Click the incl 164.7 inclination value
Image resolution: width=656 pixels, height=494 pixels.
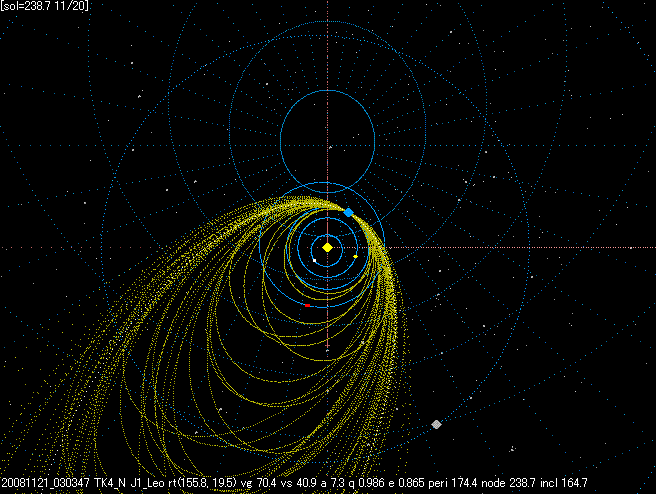coord(564,483)
